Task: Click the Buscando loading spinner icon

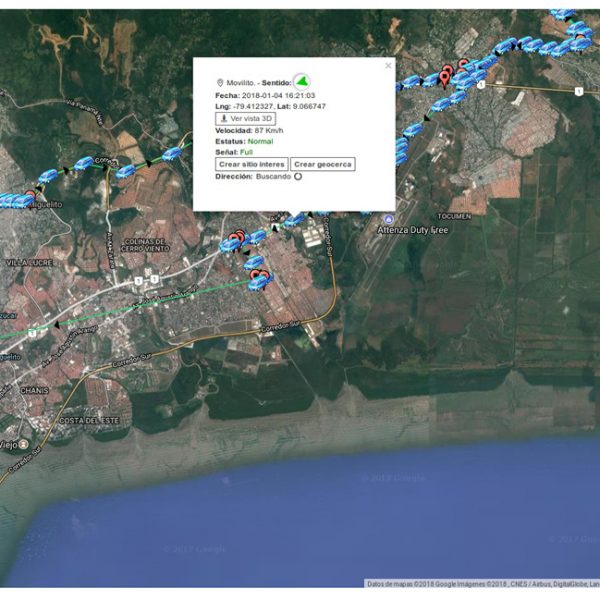Action: tap(298, 176)
